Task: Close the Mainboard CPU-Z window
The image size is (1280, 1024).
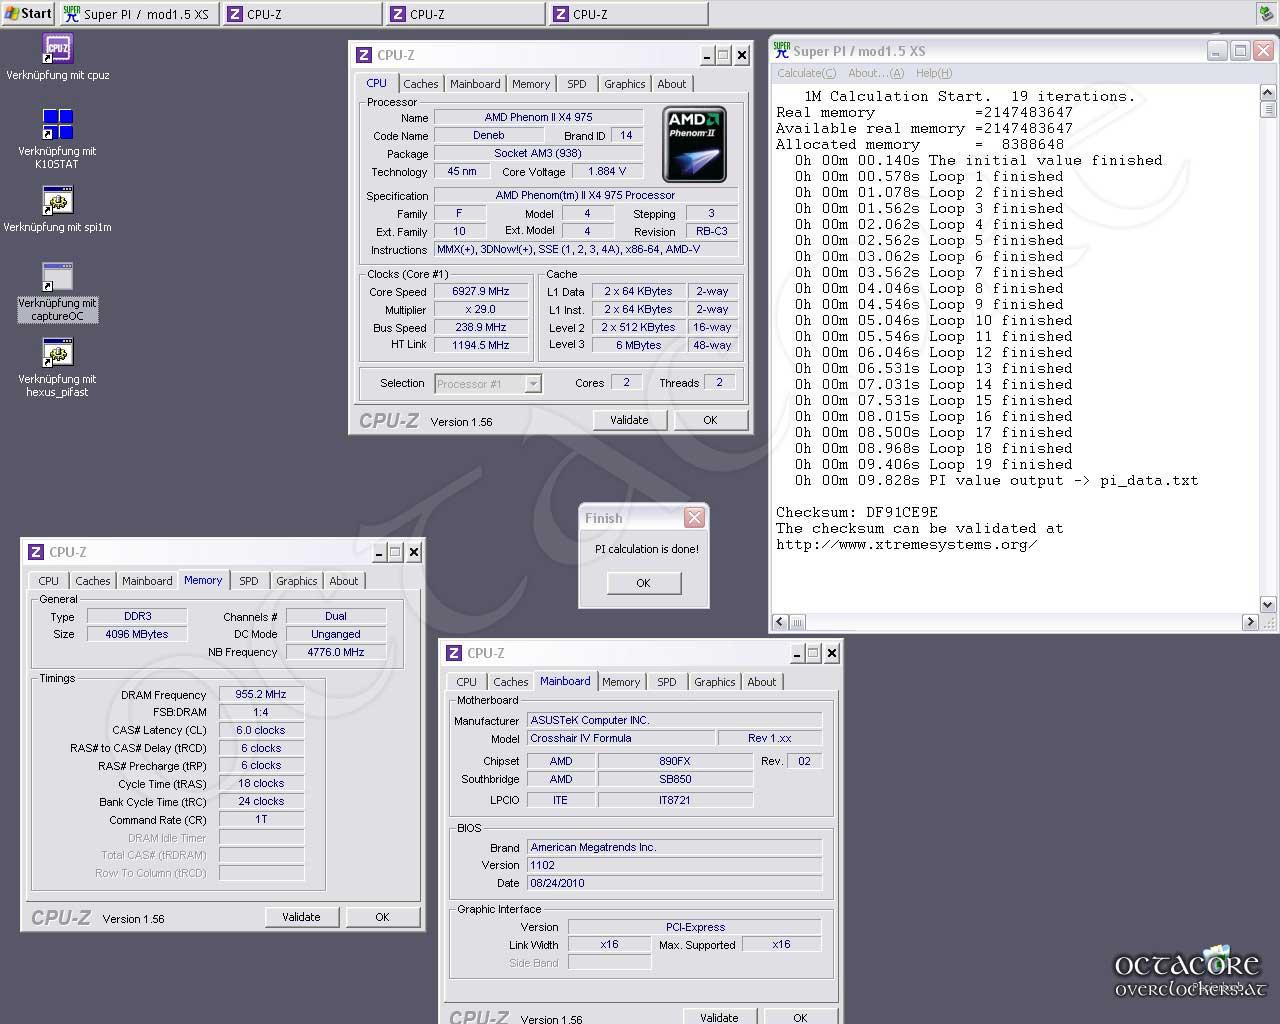Action: (x=831, y=653)
